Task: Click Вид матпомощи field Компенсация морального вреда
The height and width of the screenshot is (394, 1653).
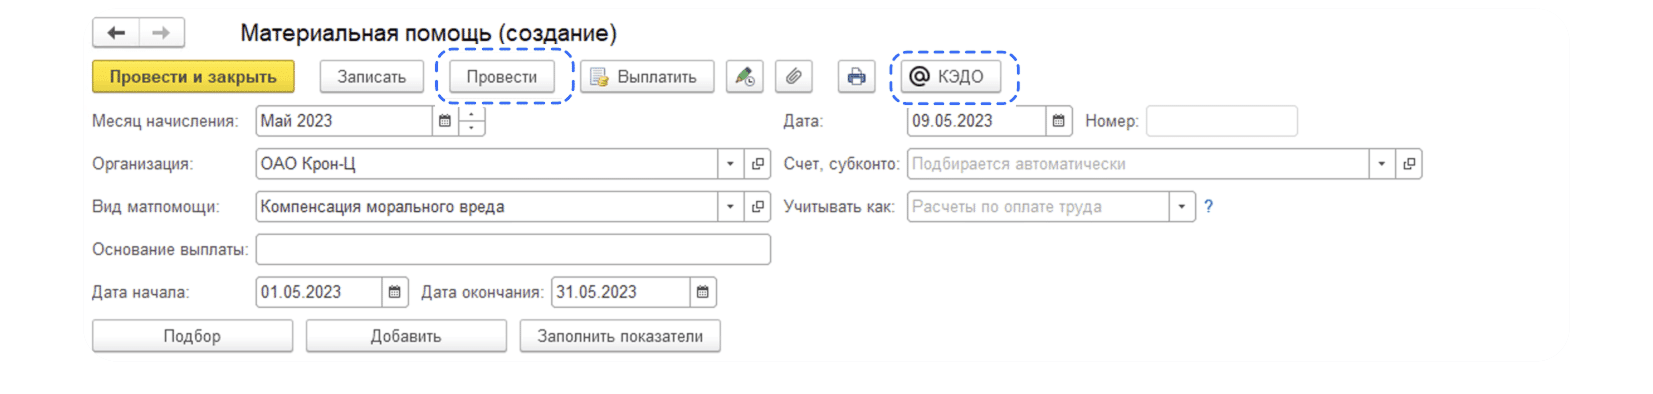Action: pyautogui.click(x=487, y=207)
